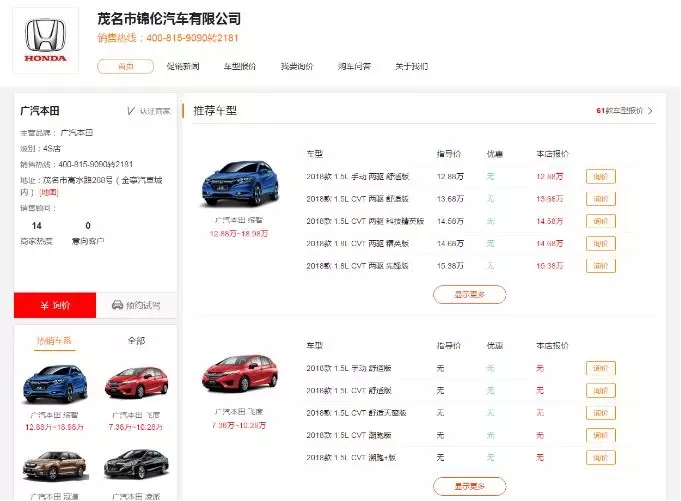
Task: Open the large blue 缤智 car image
Action: coord(239,183)
